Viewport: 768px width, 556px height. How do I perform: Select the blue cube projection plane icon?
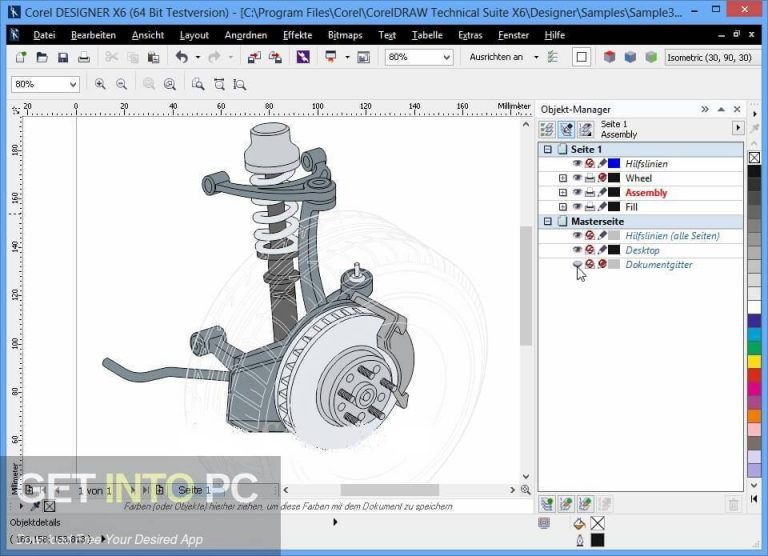[630, 57]
